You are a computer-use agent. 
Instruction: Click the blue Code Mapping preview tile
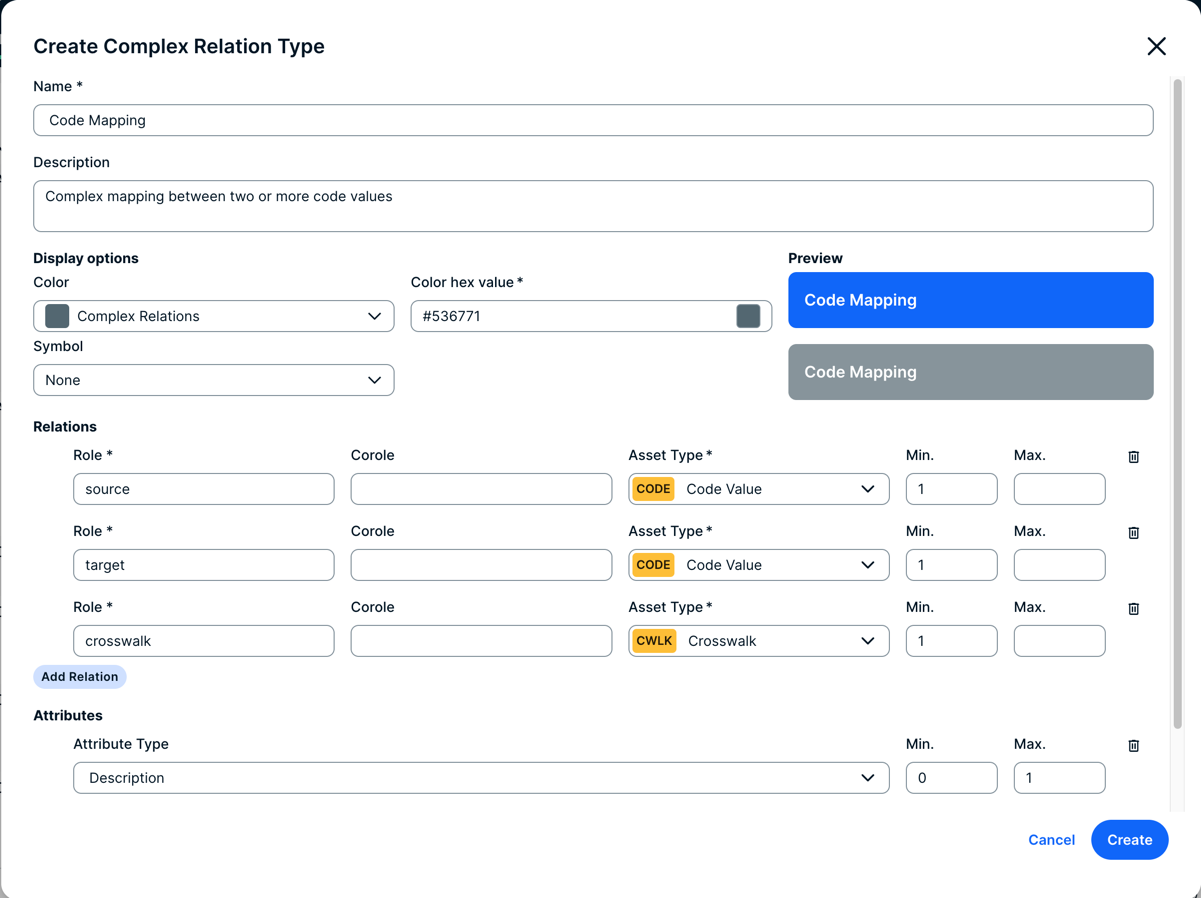pos(970,300)
